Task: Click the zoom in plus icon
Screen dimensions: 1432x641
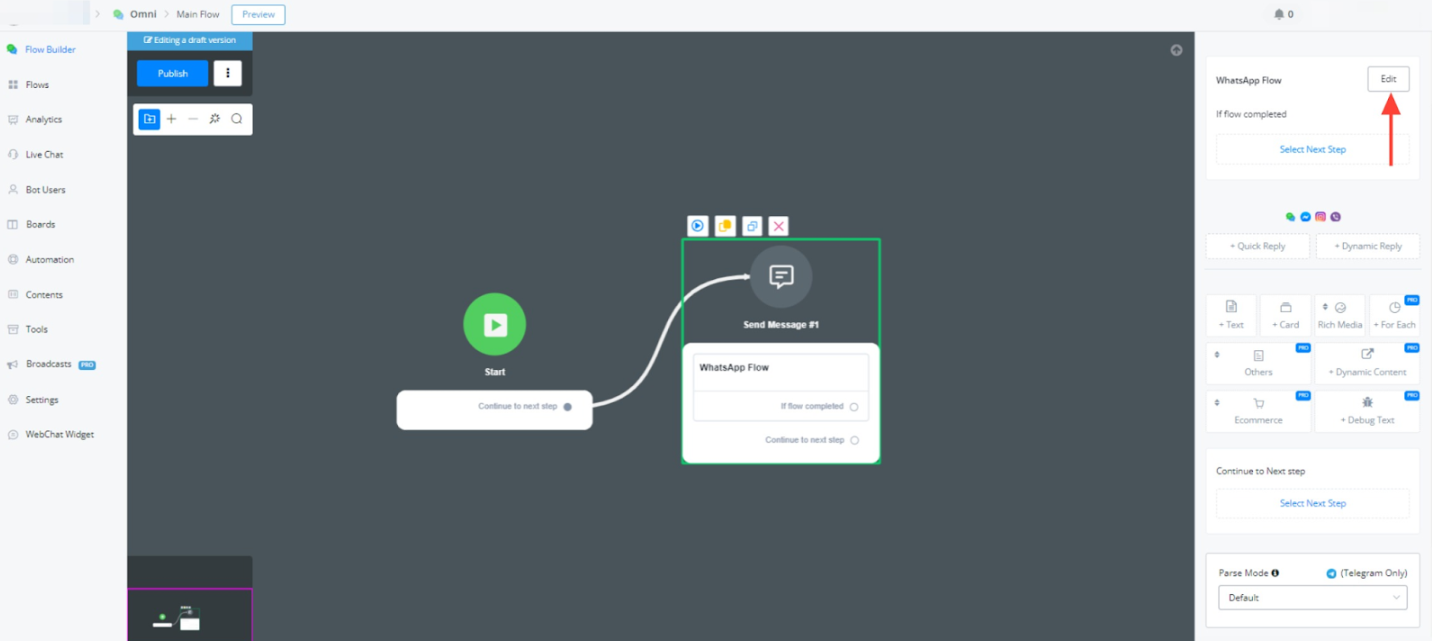Action: coord(171,119)
